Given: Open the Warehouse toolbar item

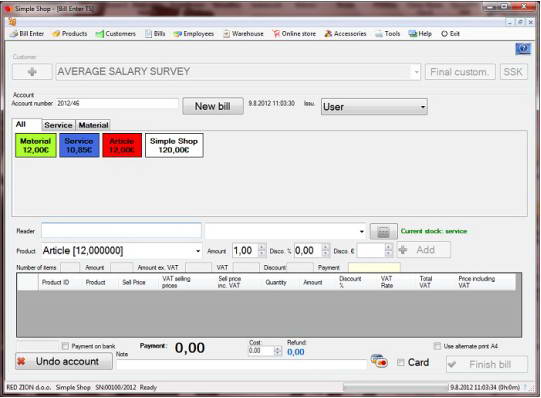Looking at the screenshot, I should click(243, 34).
